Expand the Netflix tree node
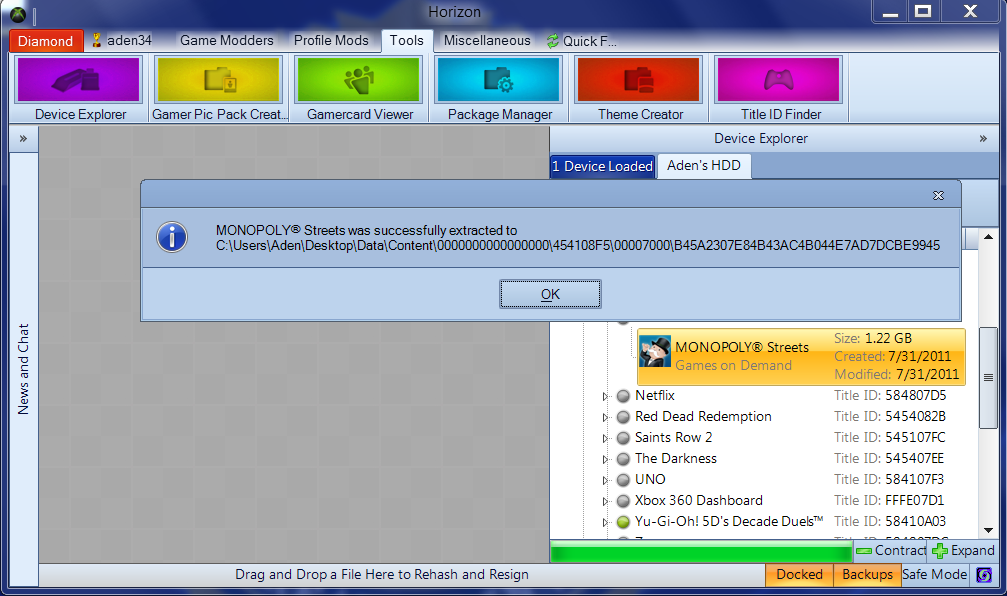The image size is (1007, 596). [x=605, y=397]
